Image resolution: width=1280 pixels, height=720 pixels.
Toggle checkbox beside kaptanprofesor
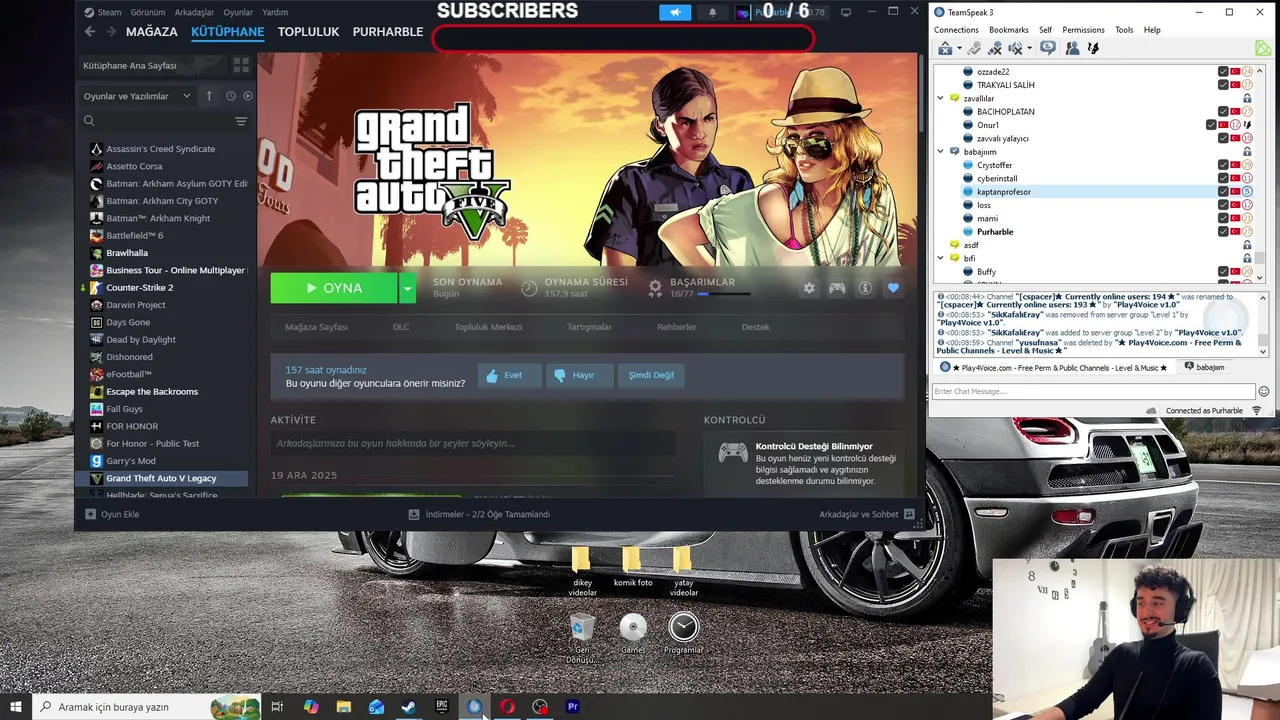tap(1223, 191)
